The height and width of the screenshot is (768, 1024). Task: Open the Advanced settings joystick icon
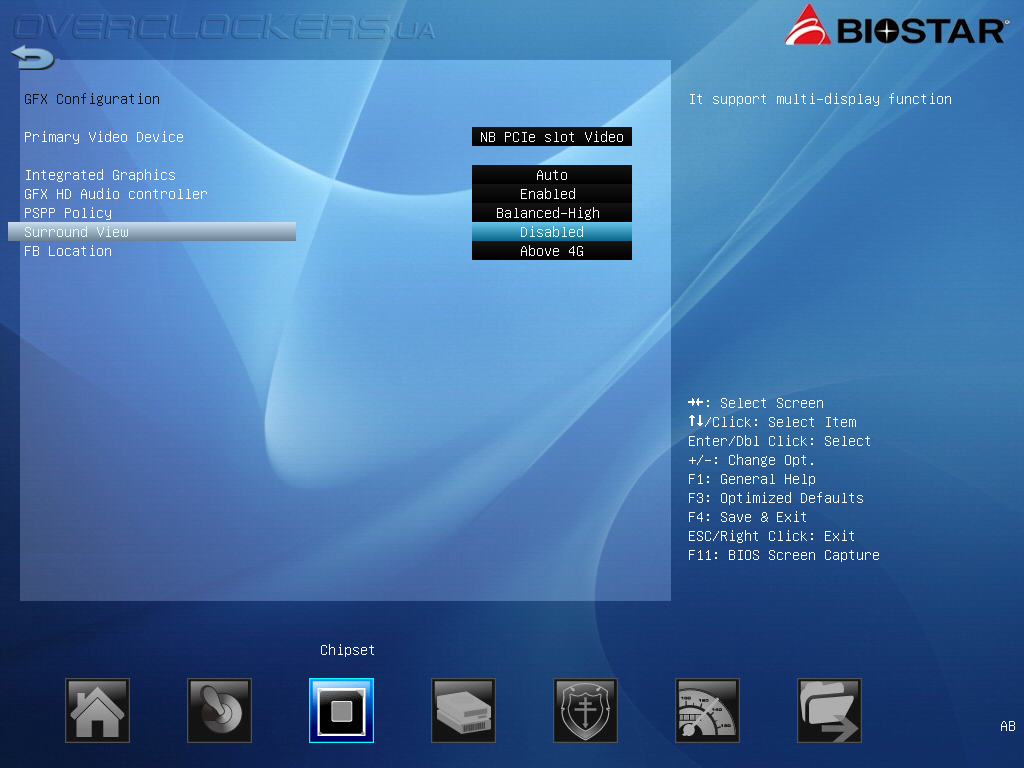tap(219, 711)
